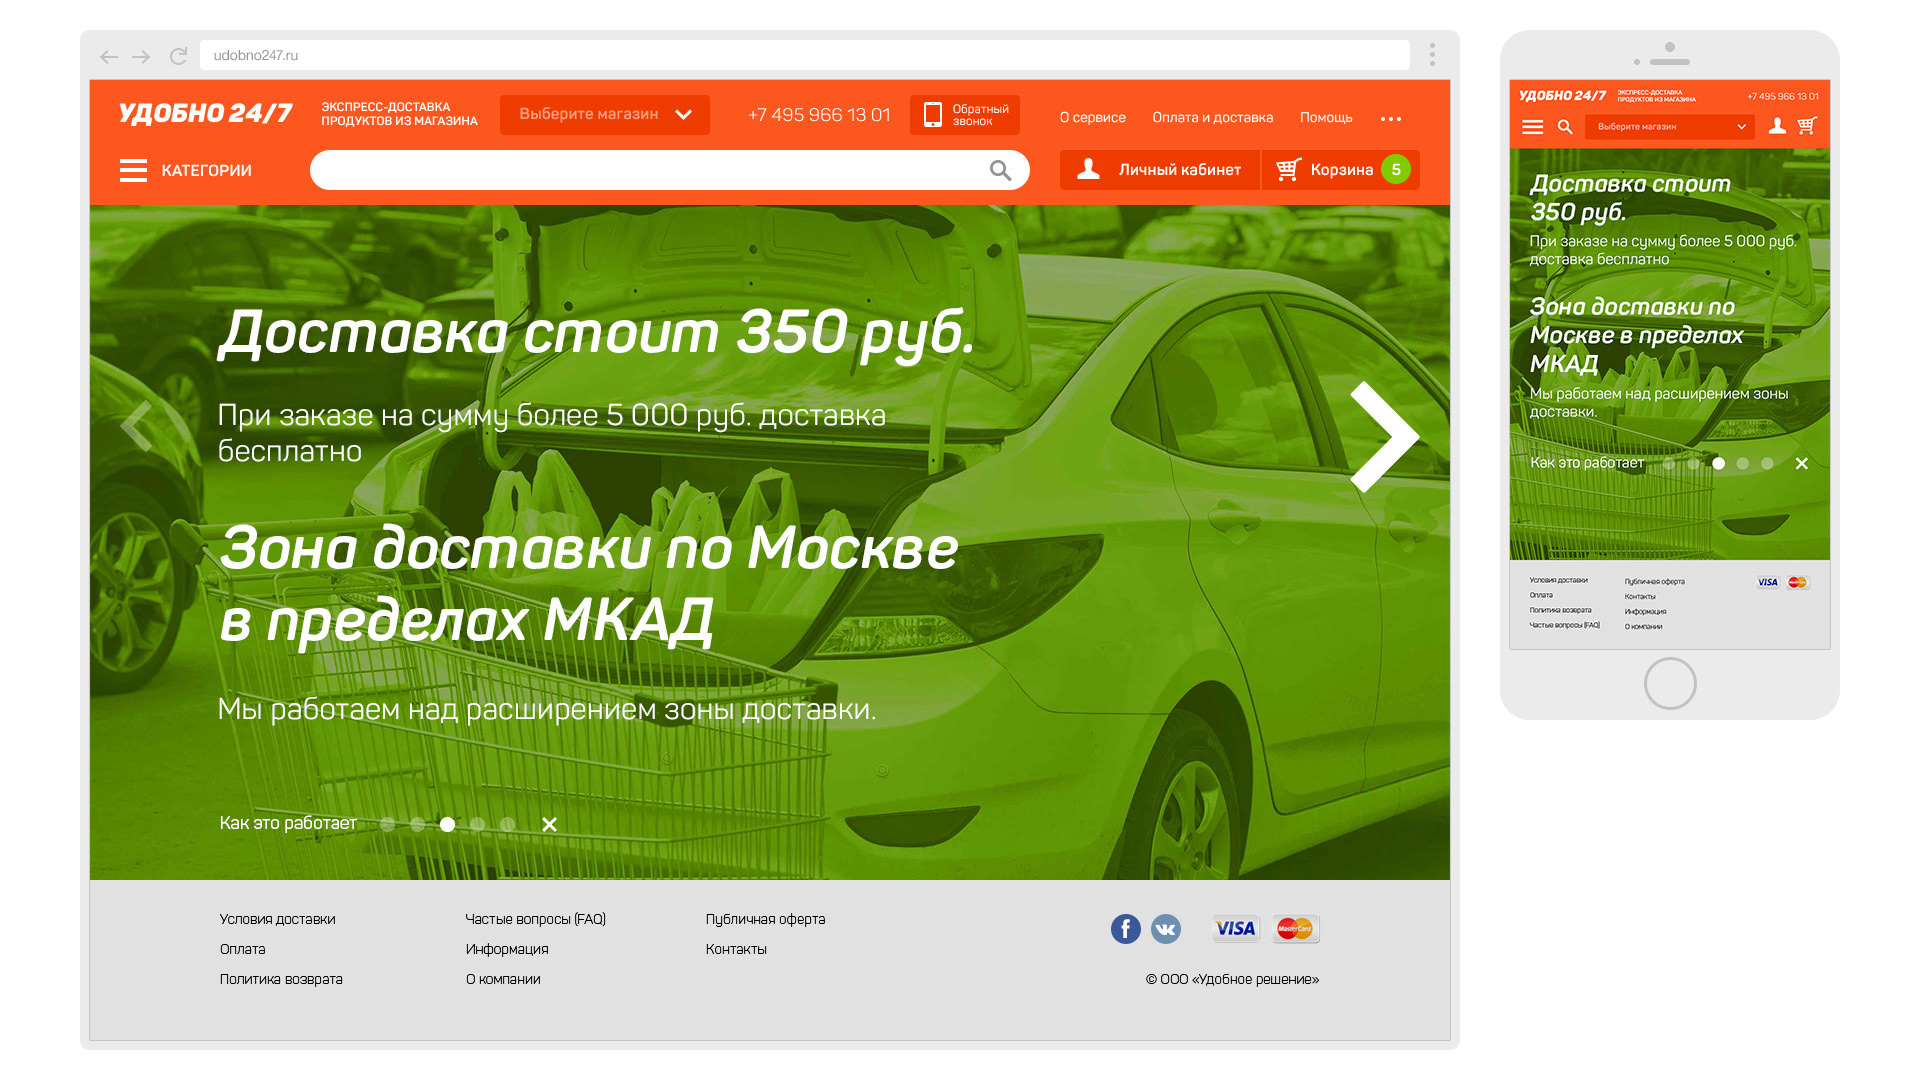Open the Частые вопросы (FAQ) footer link
Viewport: 1920px width, 1080px height.
[535, 919]
